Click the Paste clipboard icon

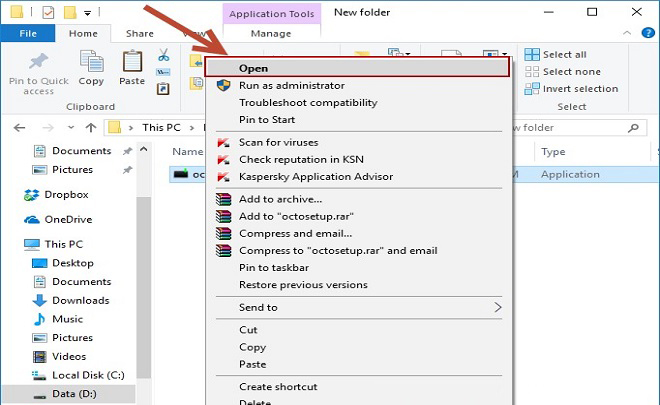(132, 62)
